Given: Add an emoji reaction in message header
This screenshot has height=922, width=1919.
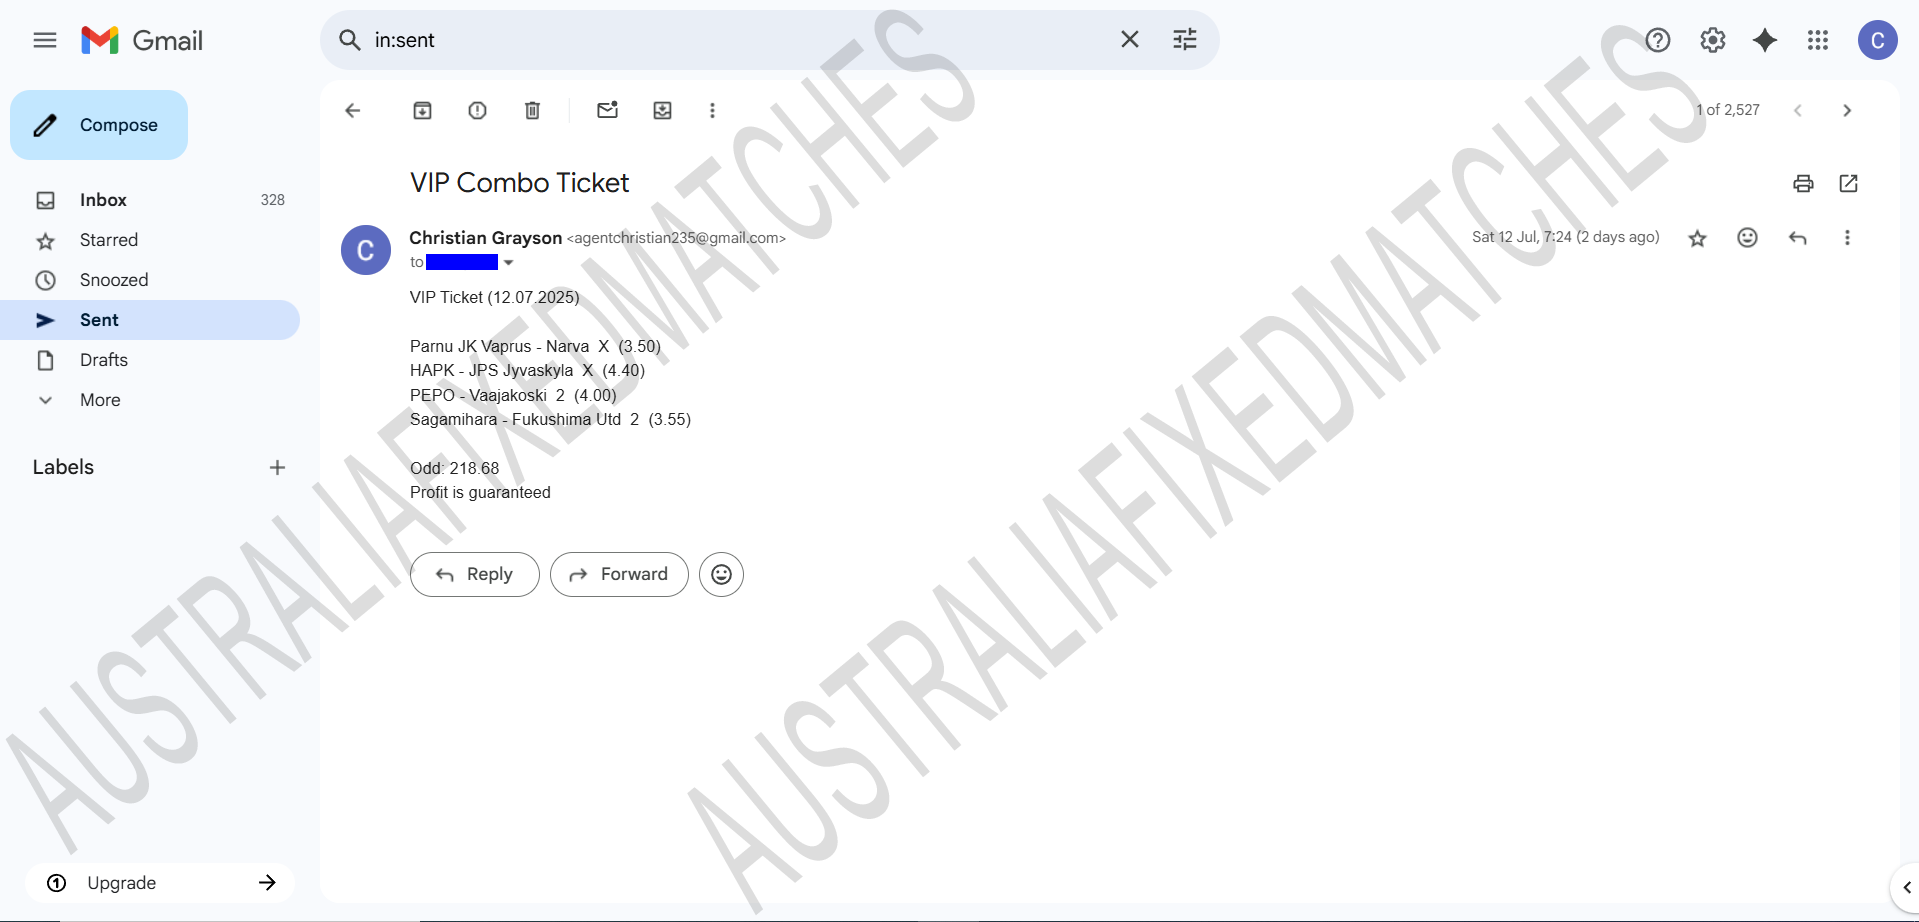Looking at the screenshot, I should [1748, 238].
